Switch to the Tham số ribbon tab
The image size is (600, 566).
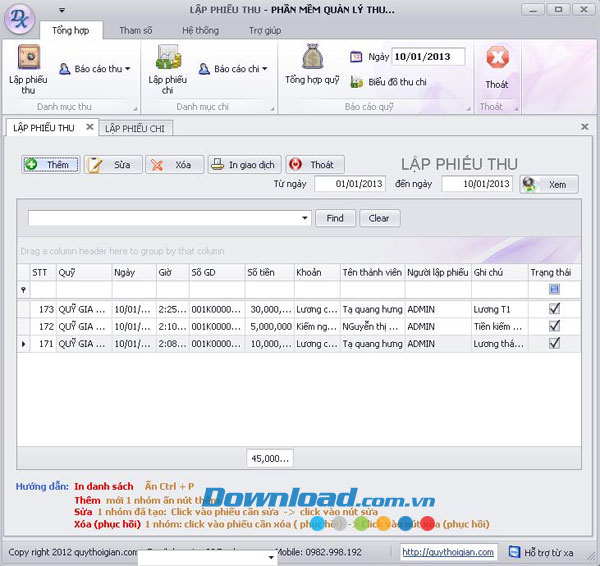point(136,31)
